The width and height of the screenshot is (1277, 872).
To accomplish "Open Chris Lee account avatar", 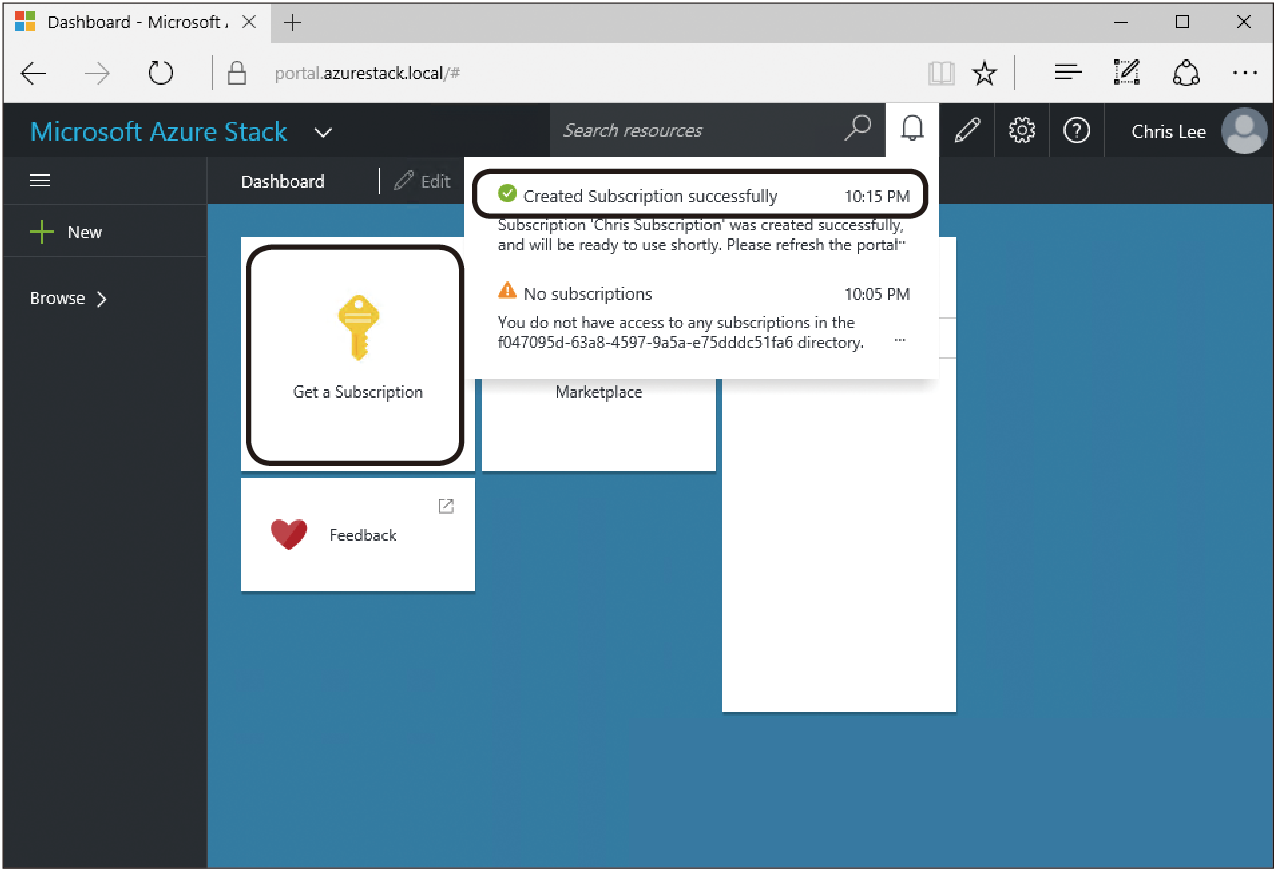I will 1244,131.
